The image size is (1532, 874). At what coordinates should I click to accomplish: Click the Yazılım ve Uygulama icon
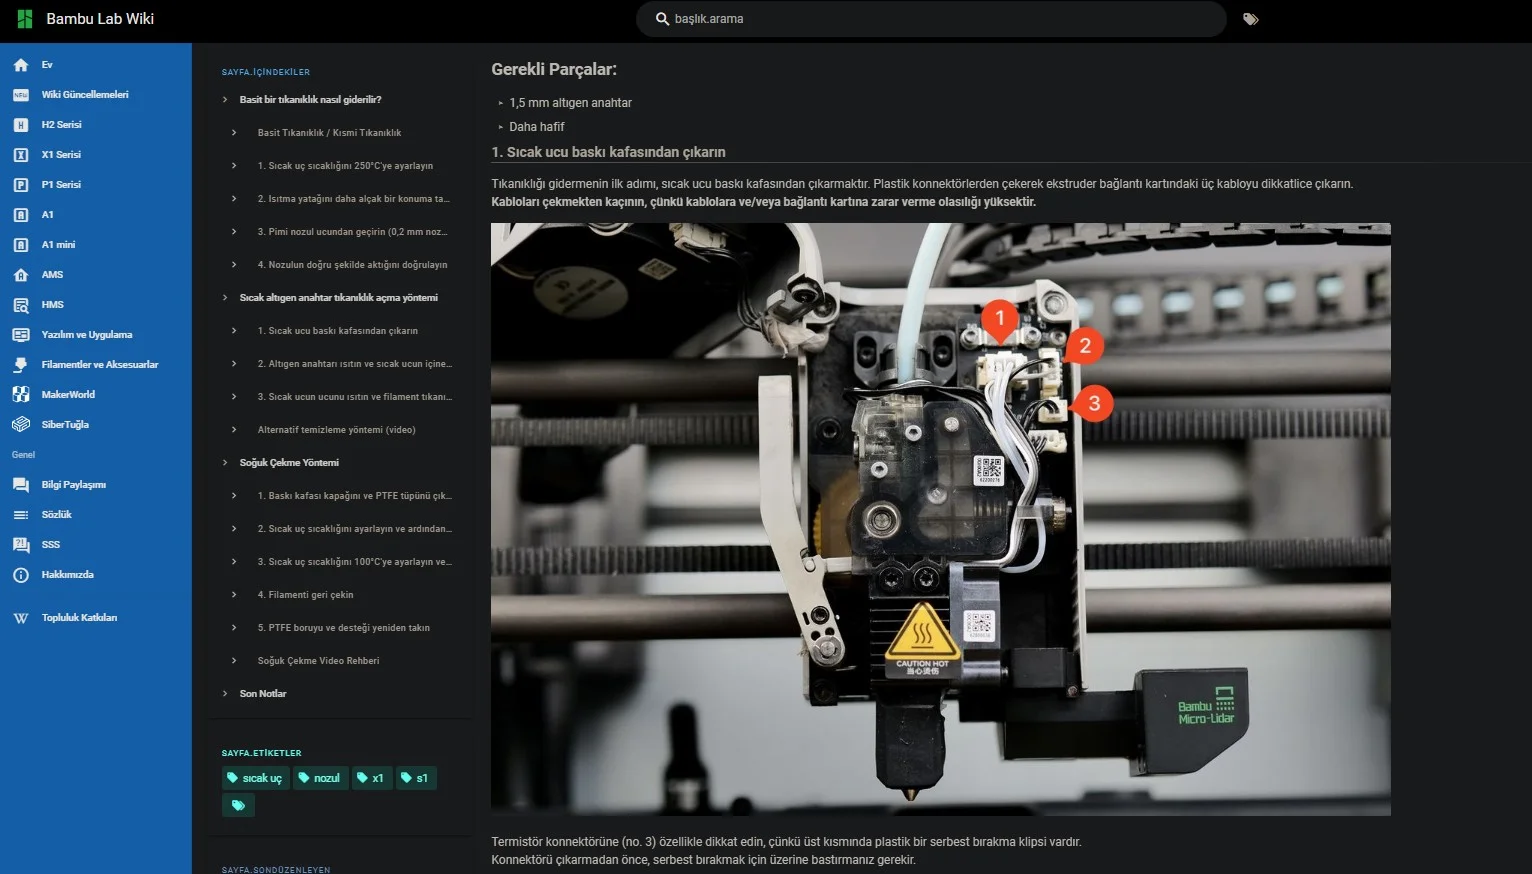[21, 335]
